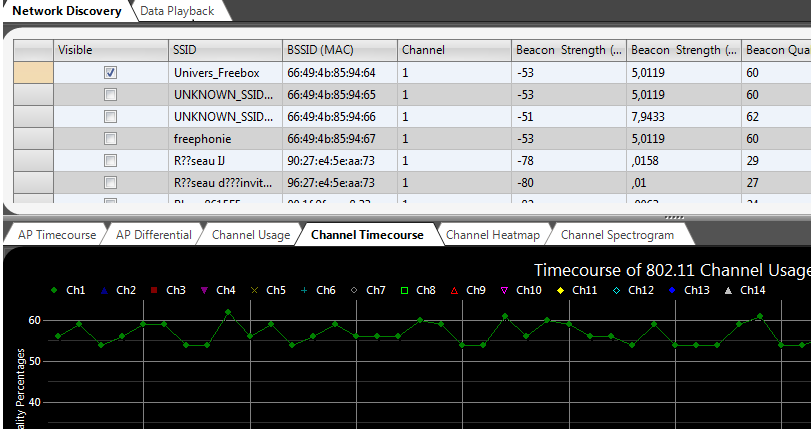Uncheck Visible for Univers_Freebox network

[111, 72]
